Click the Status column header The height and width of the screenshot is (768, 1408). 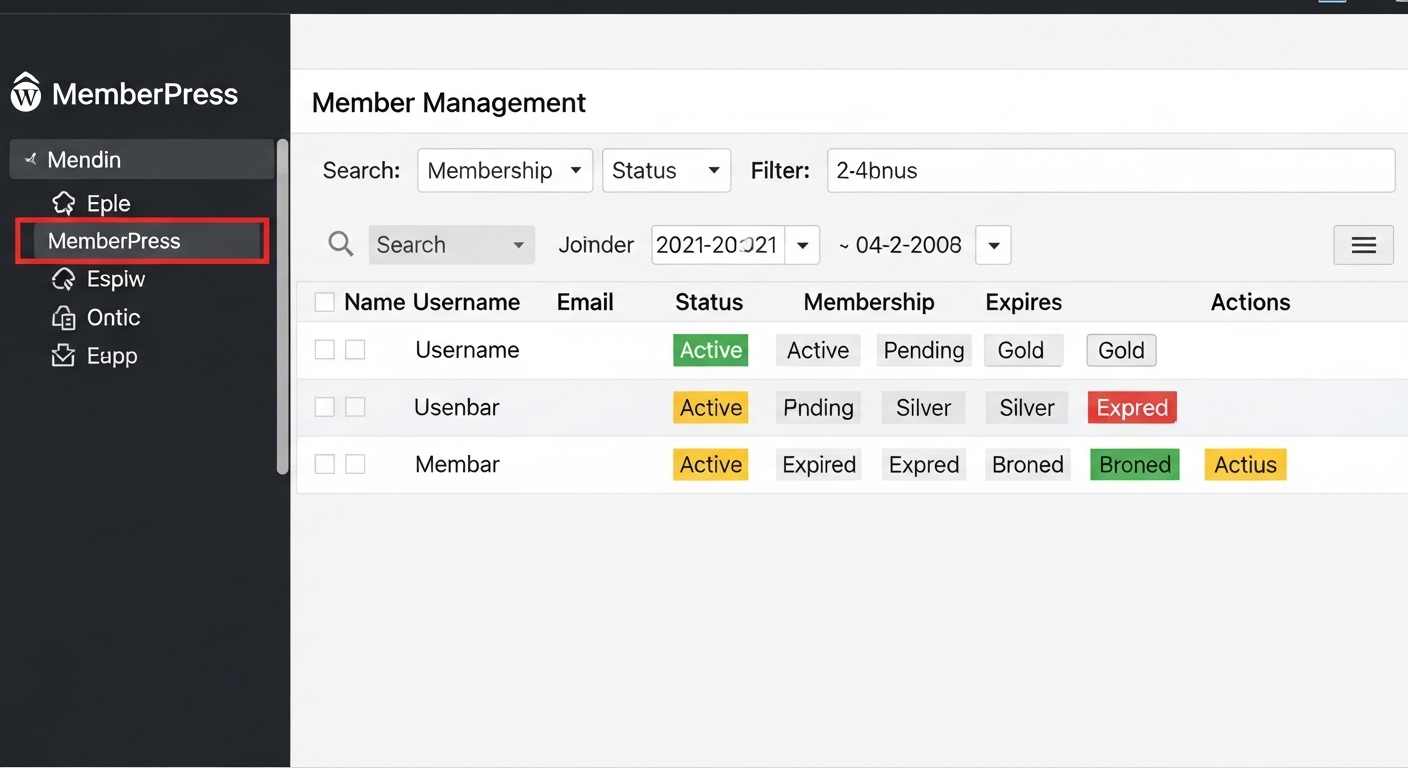pos(709,302)
